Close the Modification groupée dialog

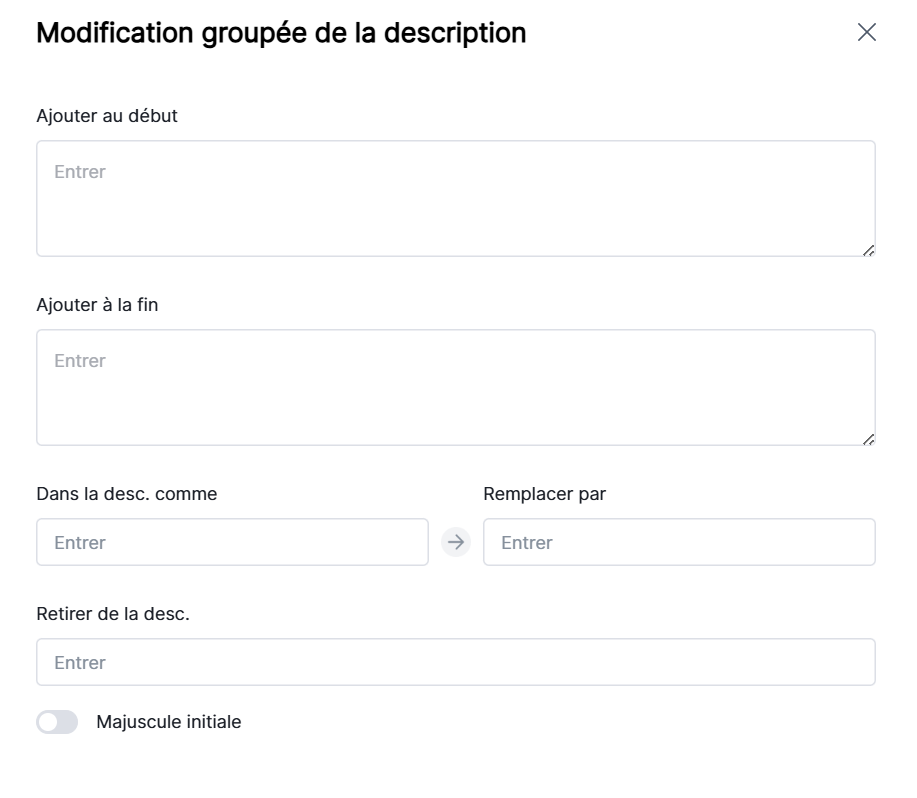867,33
